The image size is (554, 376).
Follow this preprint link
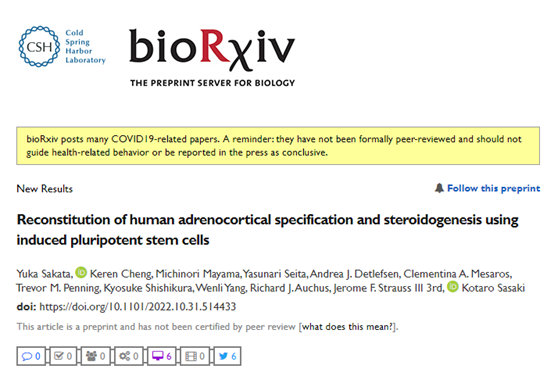[494, 188]
